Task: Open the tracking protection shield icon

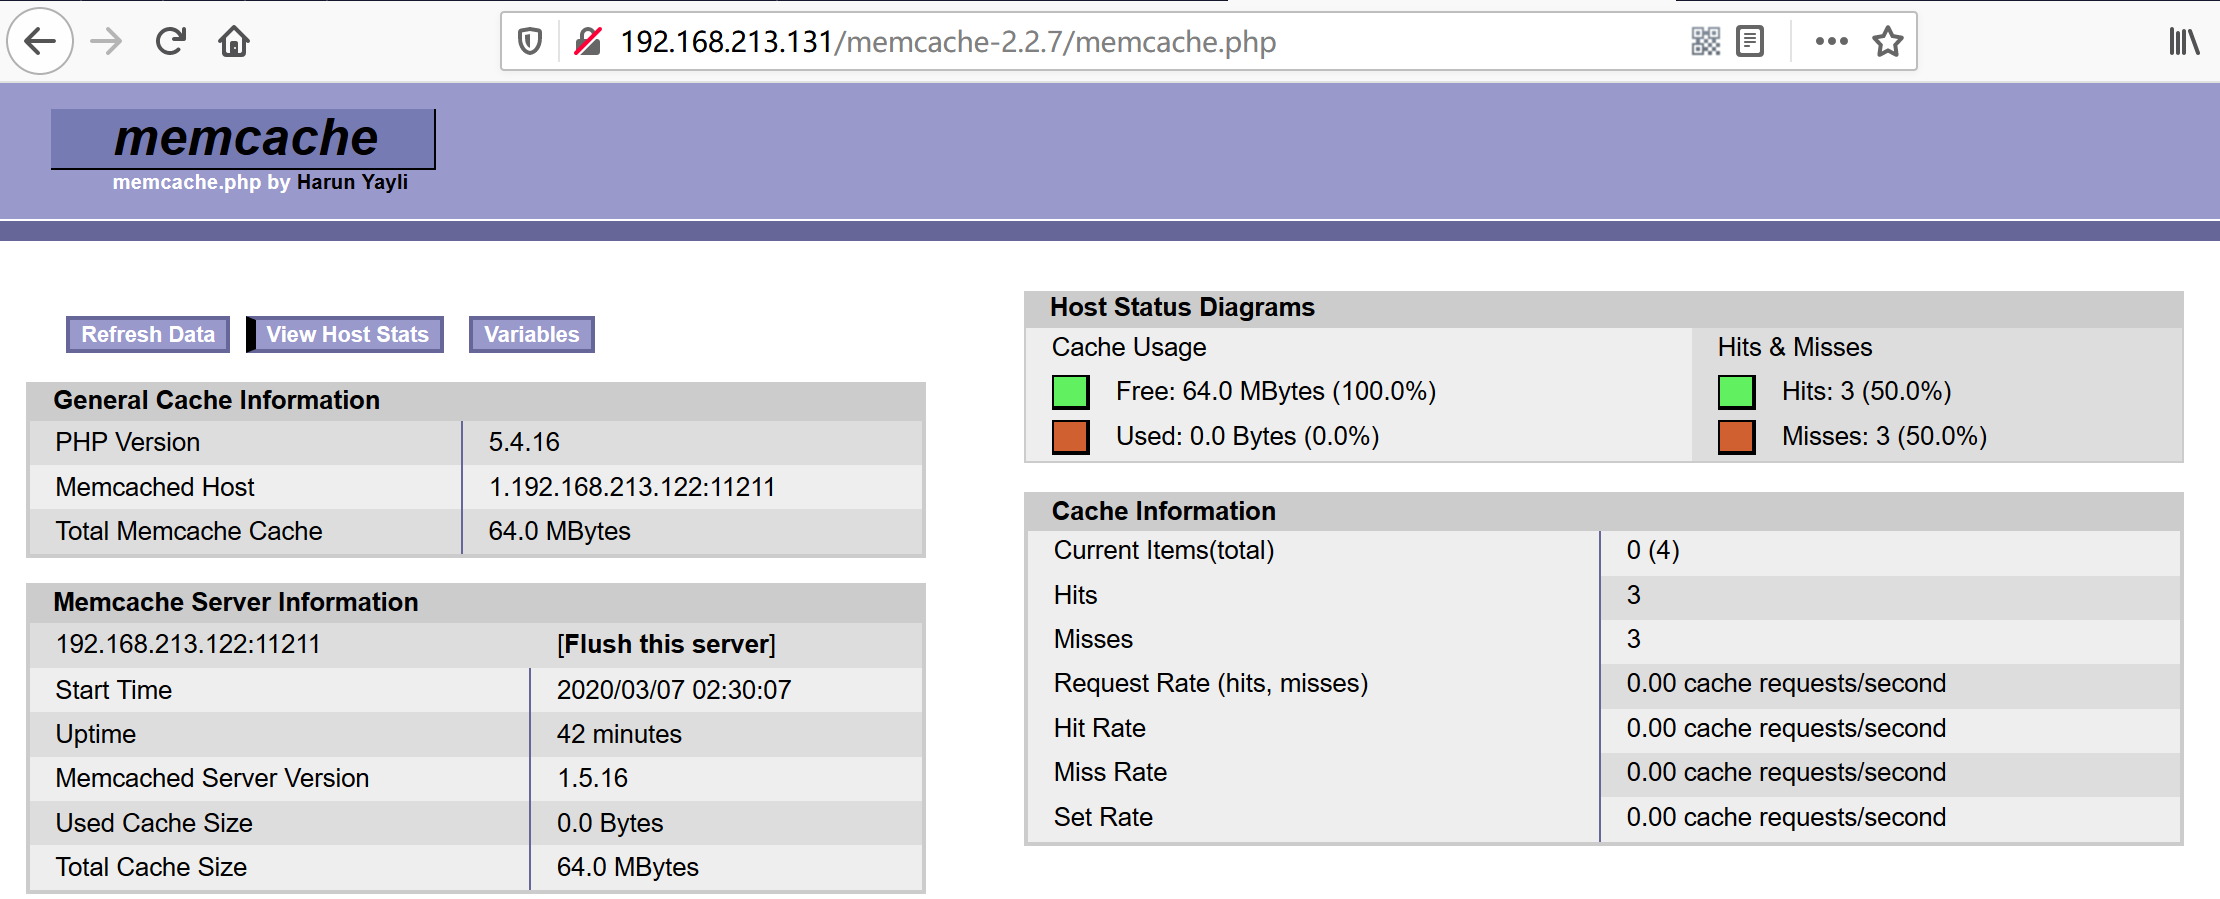Action: pyautogui.click(x=530, y=41)
